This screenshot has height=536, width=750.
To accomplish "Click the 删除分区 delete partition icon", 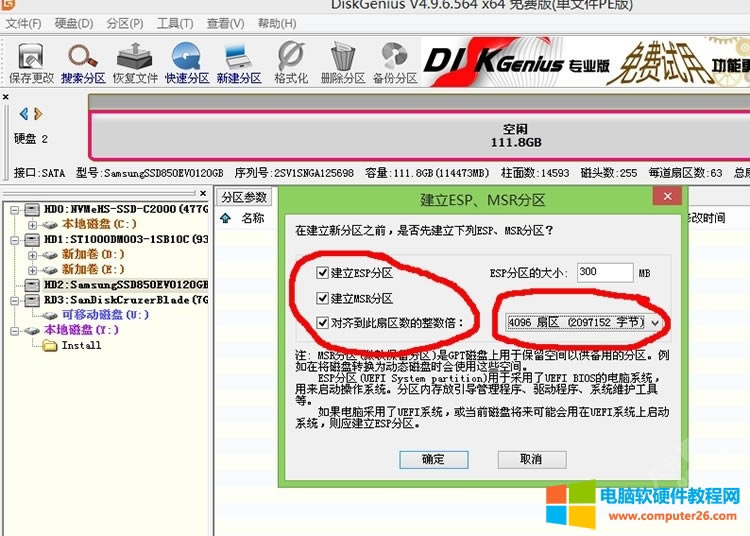I will tap(343, 62).
